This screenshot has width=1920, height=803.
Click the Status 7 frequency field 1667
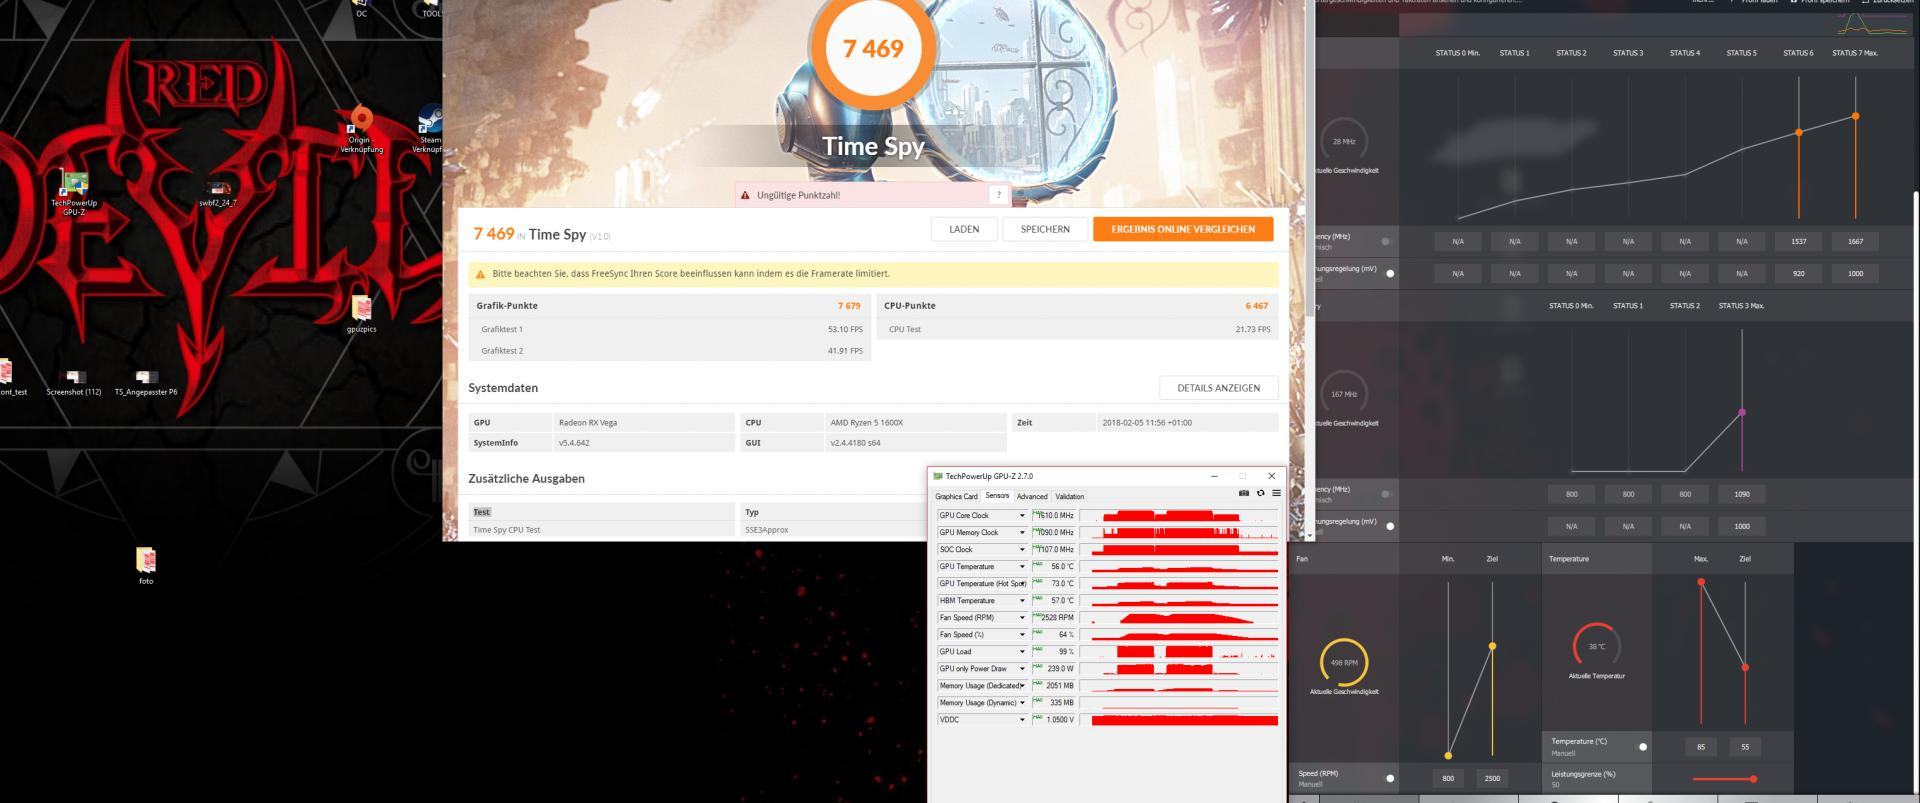point(1855,241)
